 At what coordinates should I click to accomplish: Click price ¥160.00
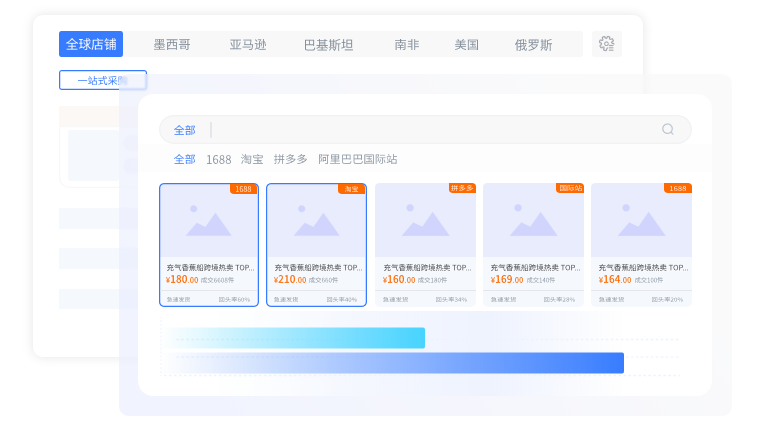pyautogui.click(x=399, y=279)
